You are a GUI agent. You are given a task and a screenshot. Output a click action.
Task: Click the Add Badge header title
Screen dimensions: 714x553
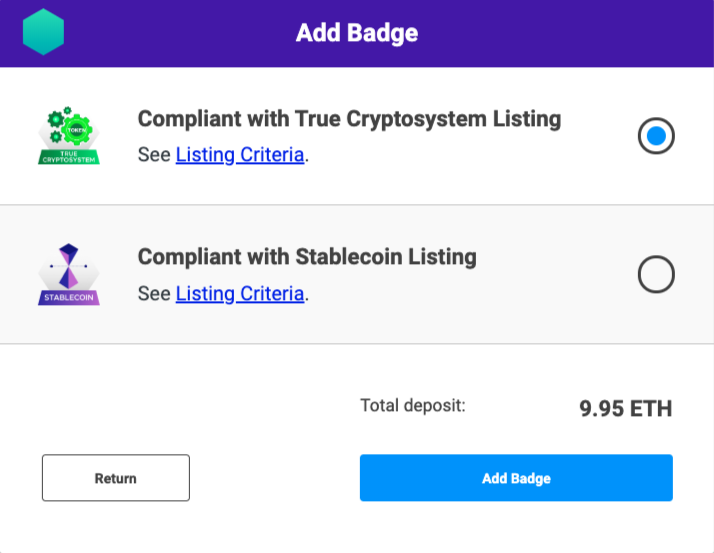point(357,33)
